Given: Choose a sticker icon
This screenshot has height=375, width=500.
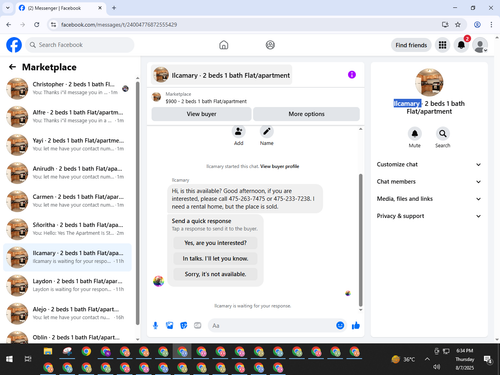Looking at the screenshot, I should click(x=184, y=325).
